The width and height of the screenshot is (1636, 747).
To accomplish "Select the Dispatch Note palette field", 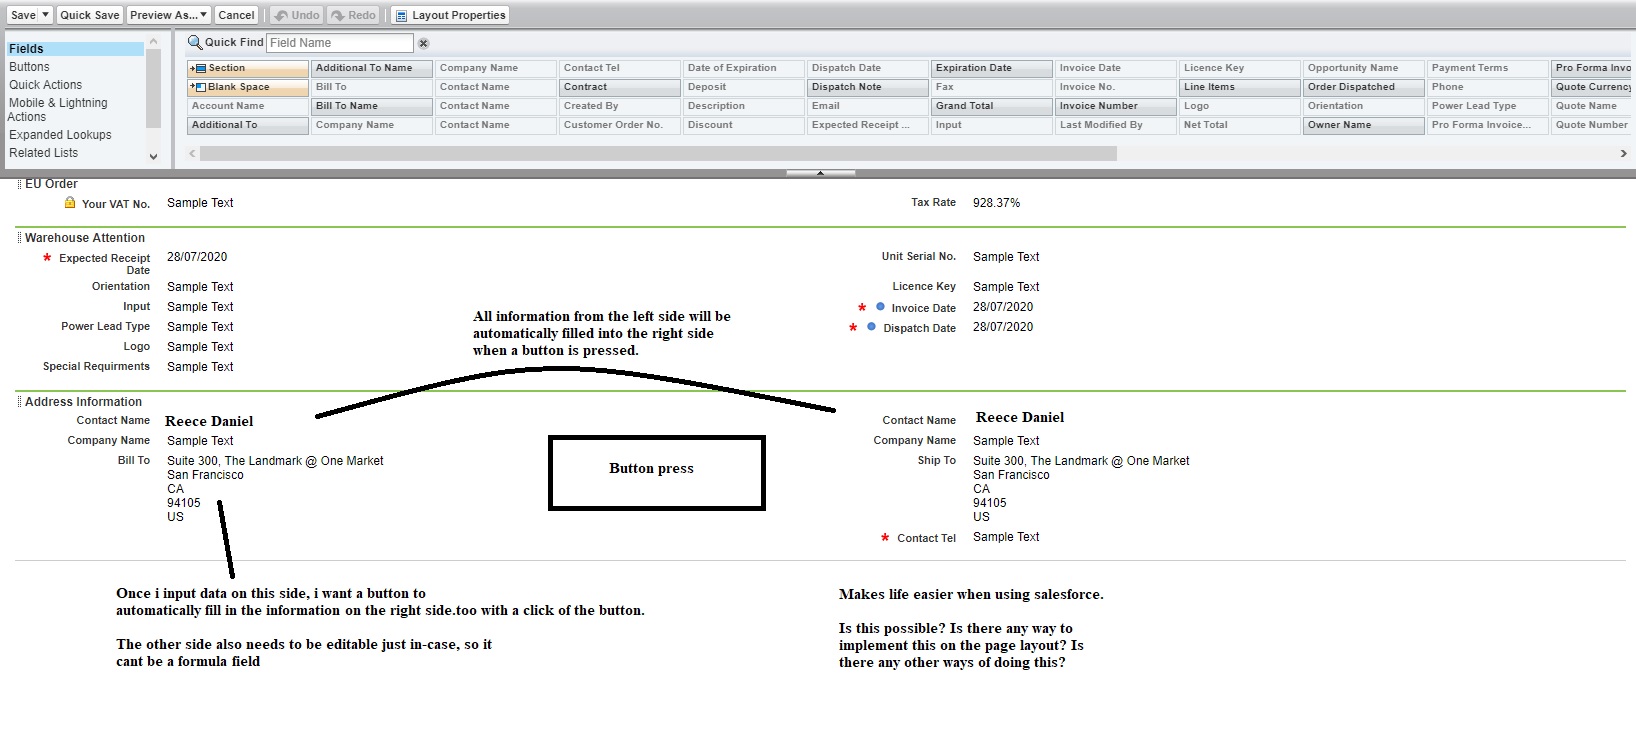I will 868,87.
